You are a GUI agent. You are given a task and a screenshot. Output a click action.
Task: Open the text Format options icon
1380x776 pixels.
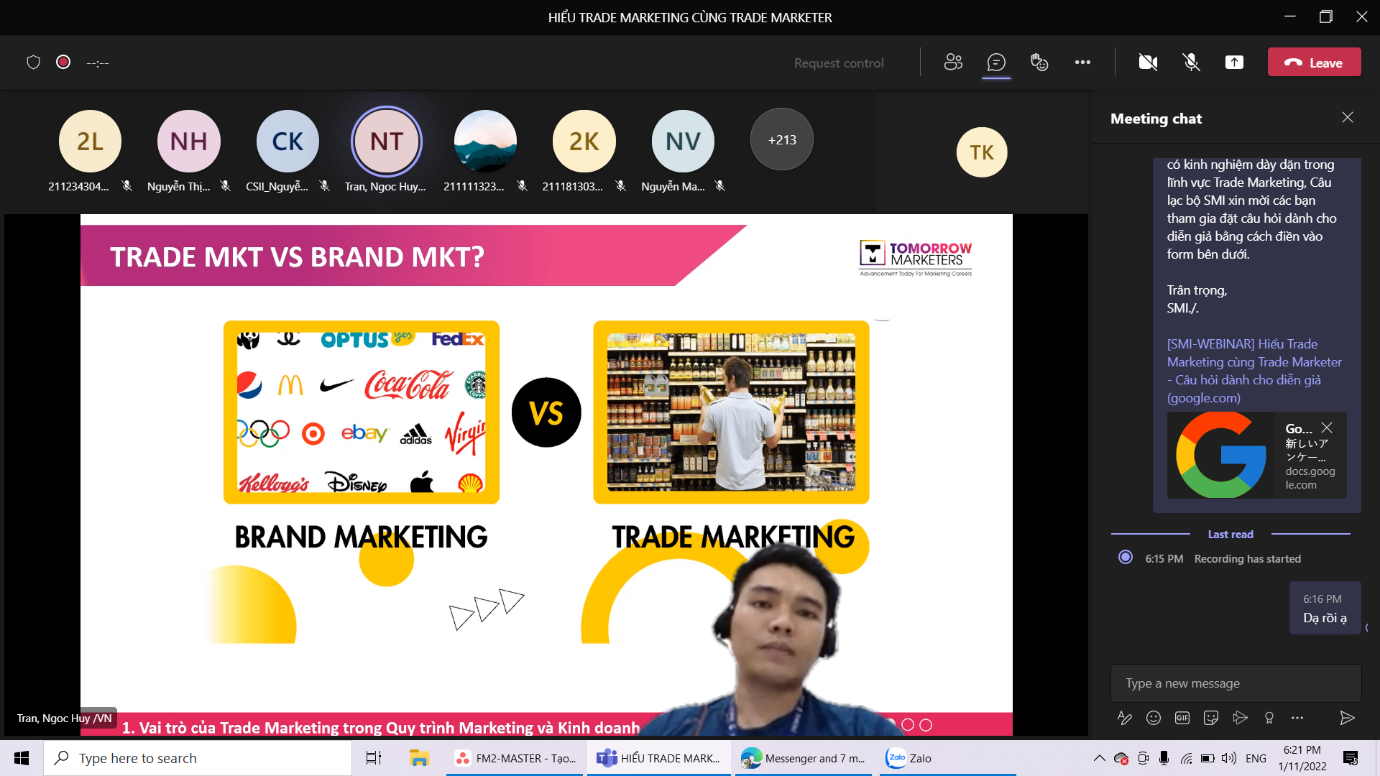click(1124, 718)
